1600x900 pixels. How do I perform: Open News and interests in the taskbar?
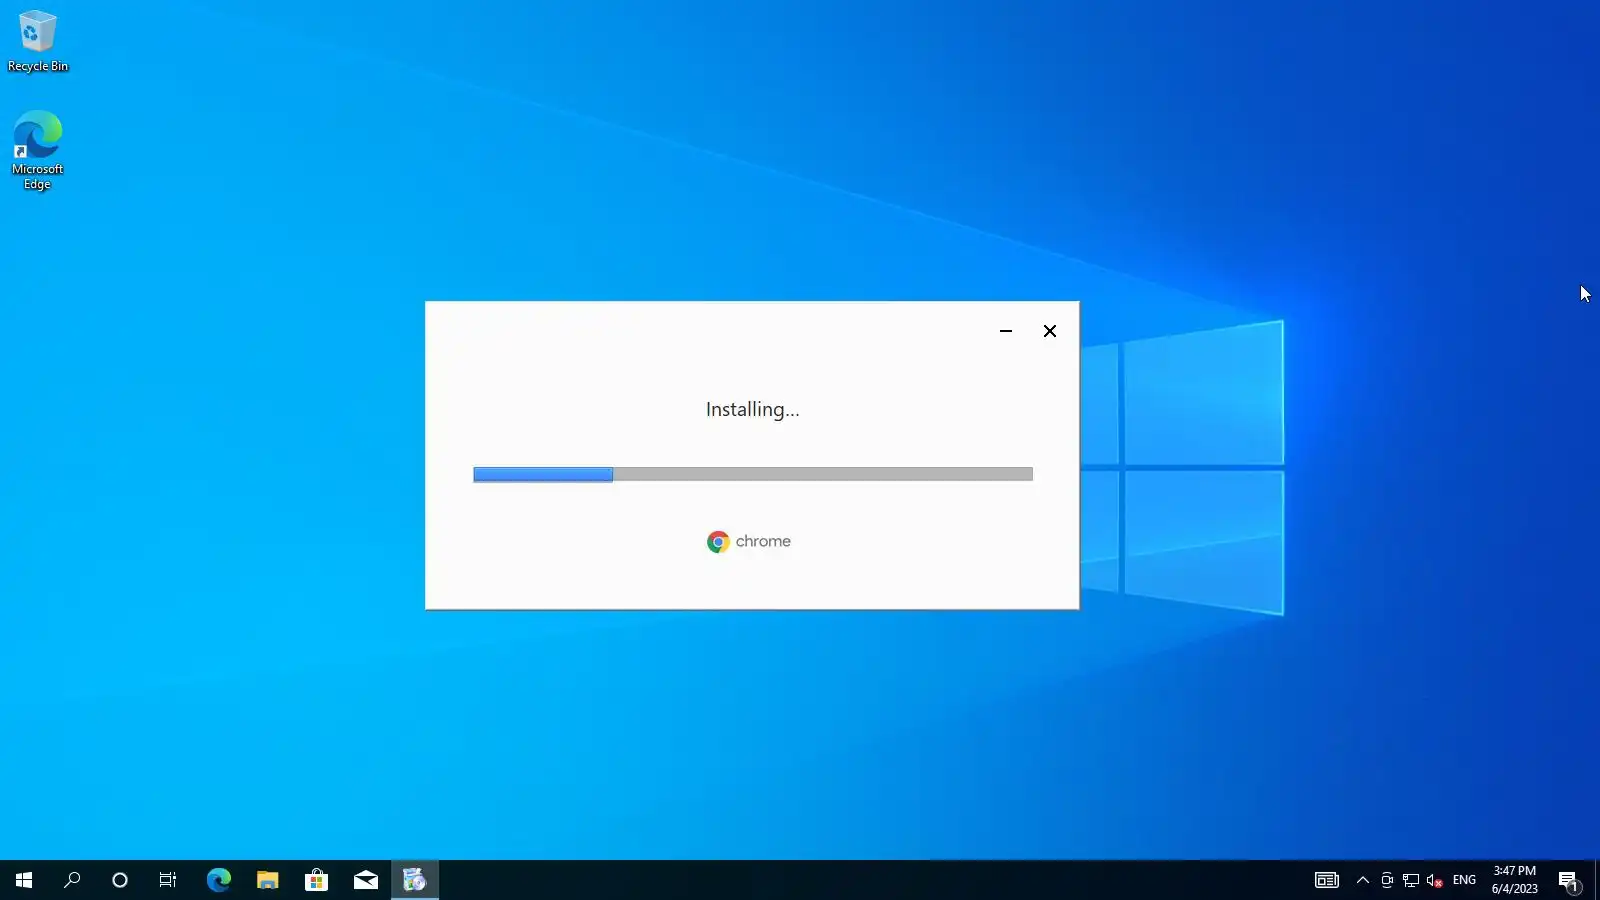point(1327,880)
